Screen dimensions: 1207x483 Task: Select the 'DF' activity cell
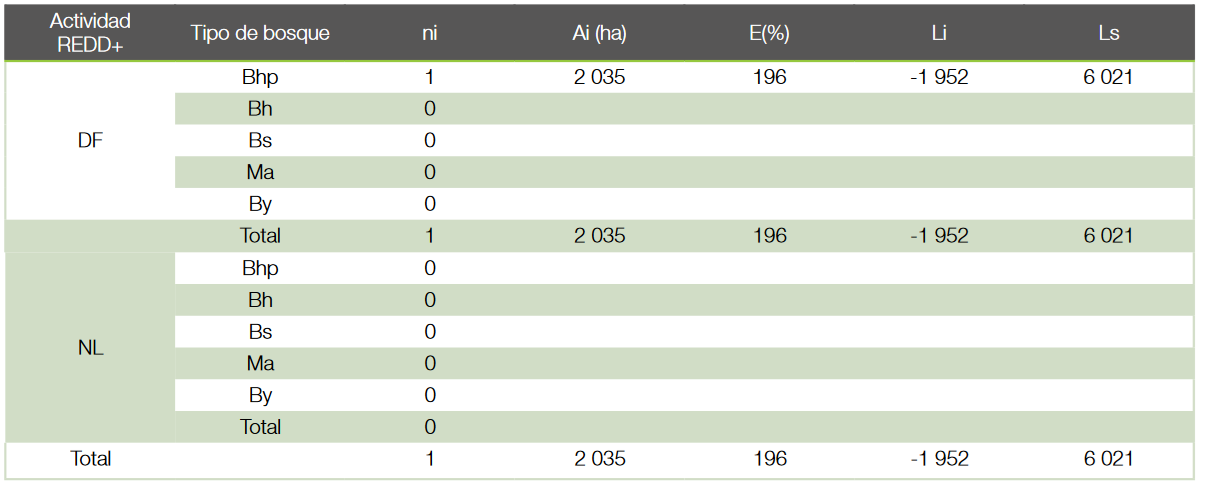point(90,141)
